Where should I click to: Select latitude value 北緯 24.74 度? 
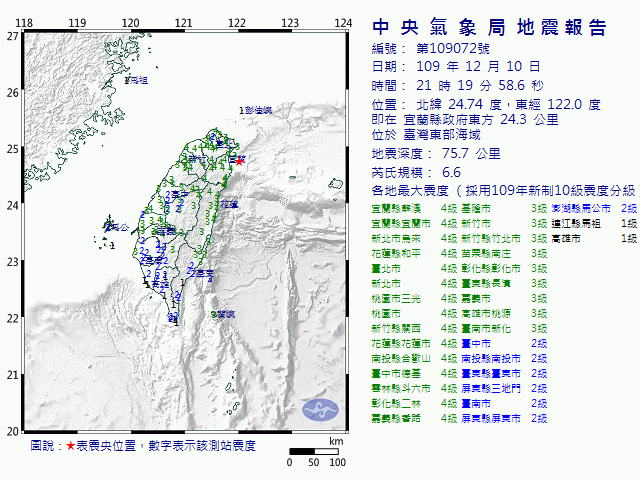pyautogui.click(x=459, y=104)
